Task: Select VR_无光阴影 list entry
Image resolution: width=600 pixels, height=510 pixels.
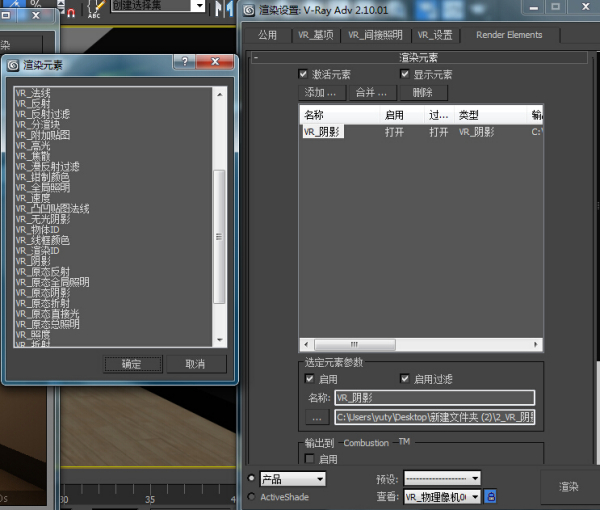Action: click(42, 219)
